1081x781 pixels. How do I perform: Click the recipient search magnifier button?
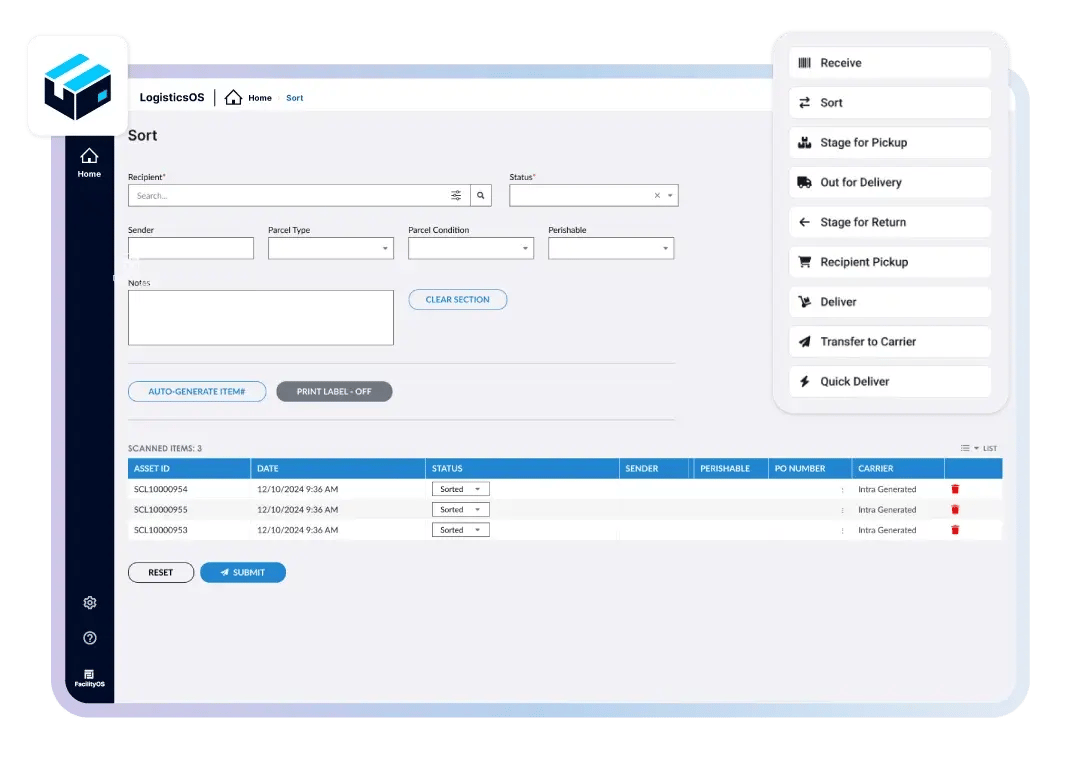pos(481,196)
